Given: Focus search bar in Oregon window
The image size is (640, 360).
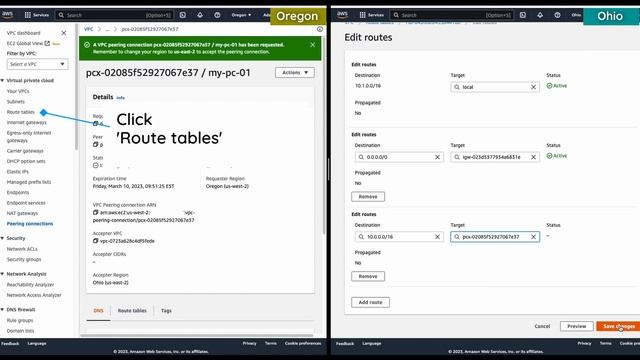Looking at the screenshot, I should (x=114, y=15).
